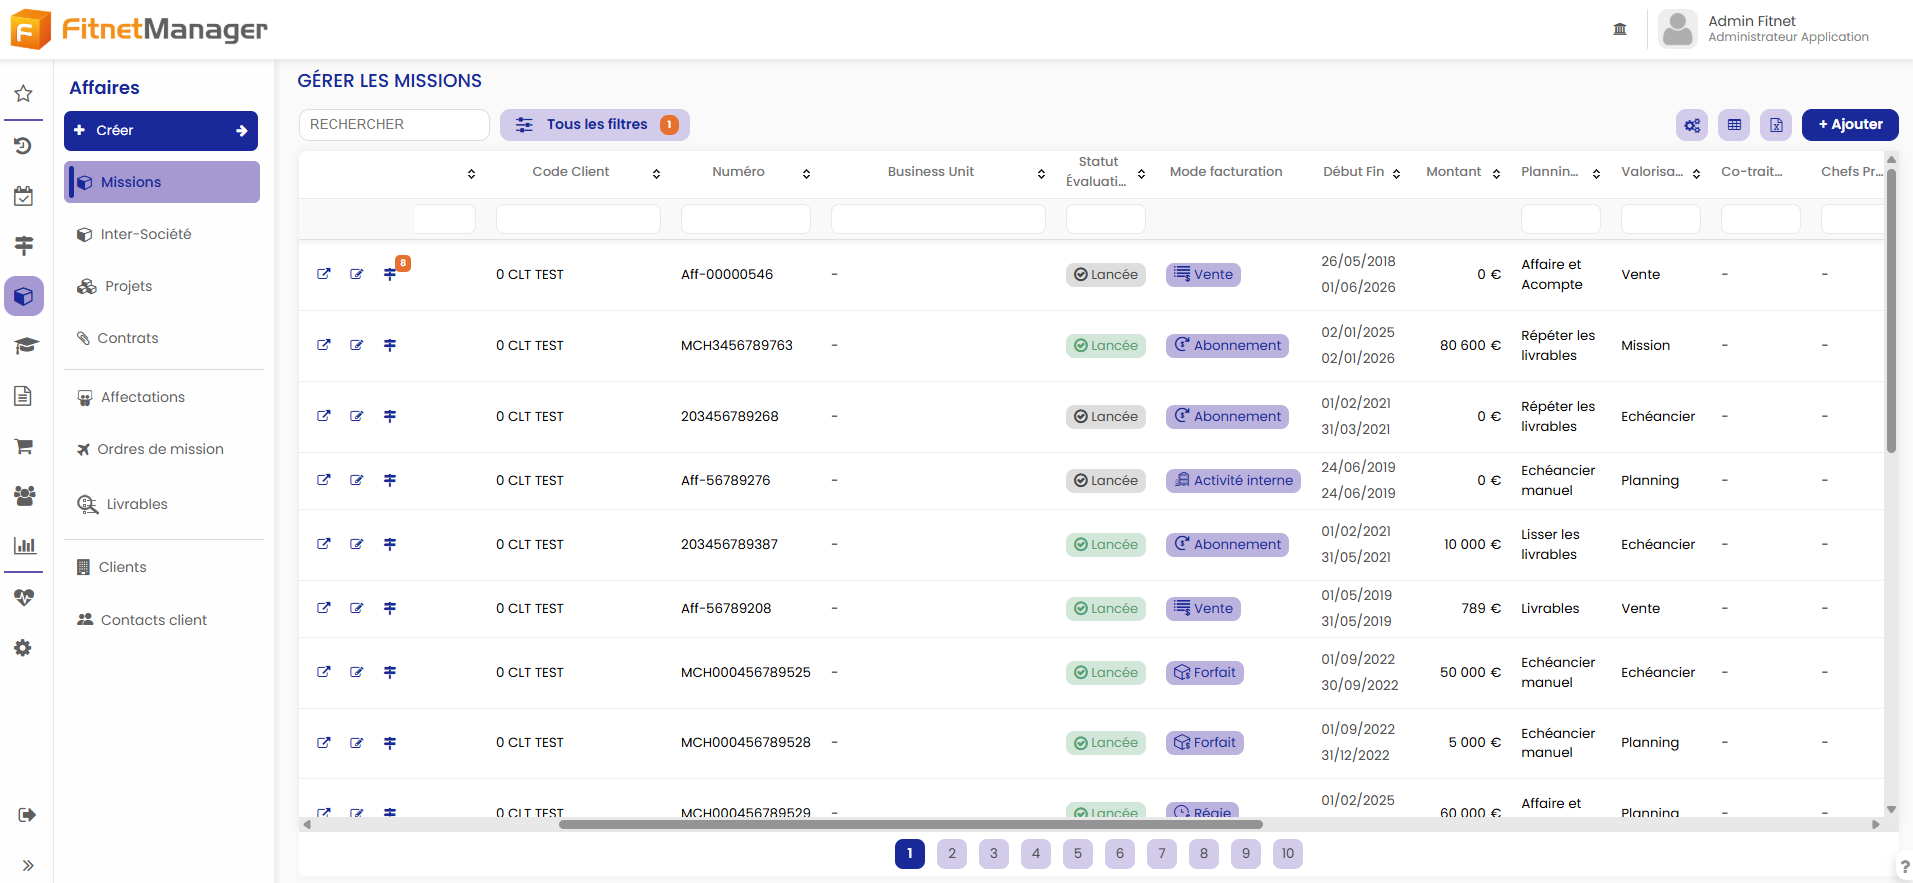This screenshot has width=1913, height=883.
Task: Export missions to Excel icon
Action: click(x=1776, y=125)
